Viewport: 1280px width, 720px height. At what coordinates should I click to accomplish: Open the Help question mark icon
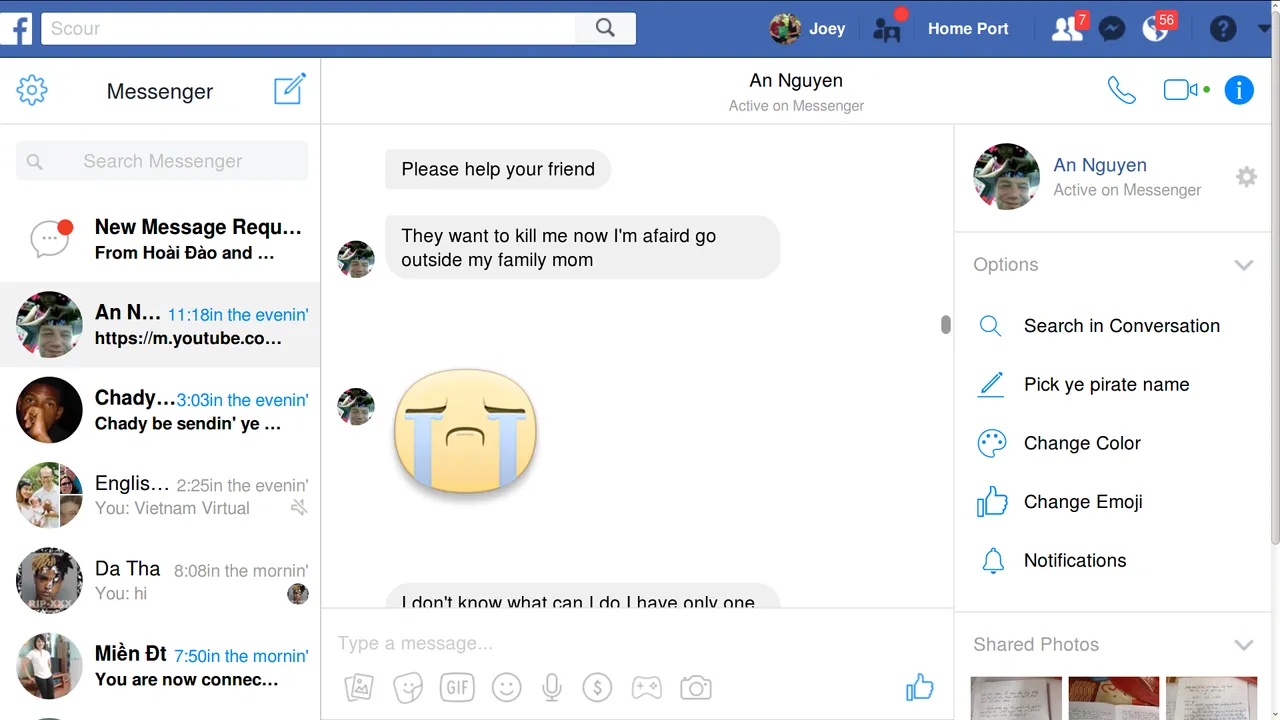click(1223, 29)
